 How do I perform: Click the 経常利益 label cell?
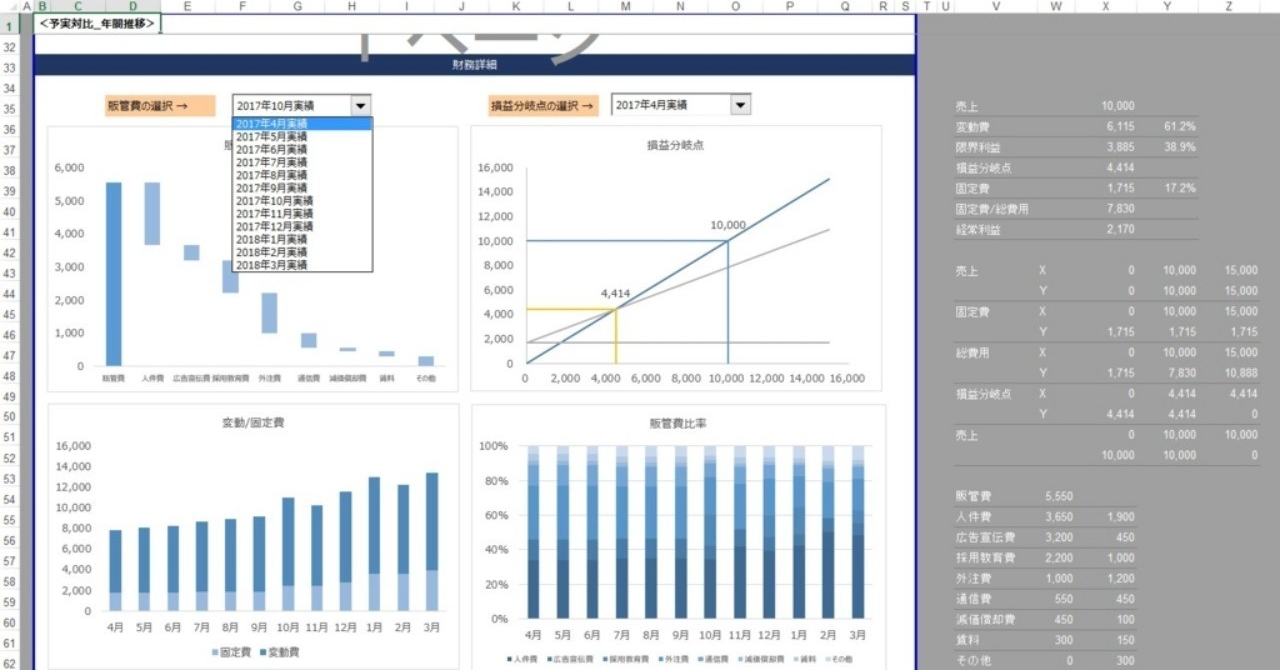pos(976,230)
